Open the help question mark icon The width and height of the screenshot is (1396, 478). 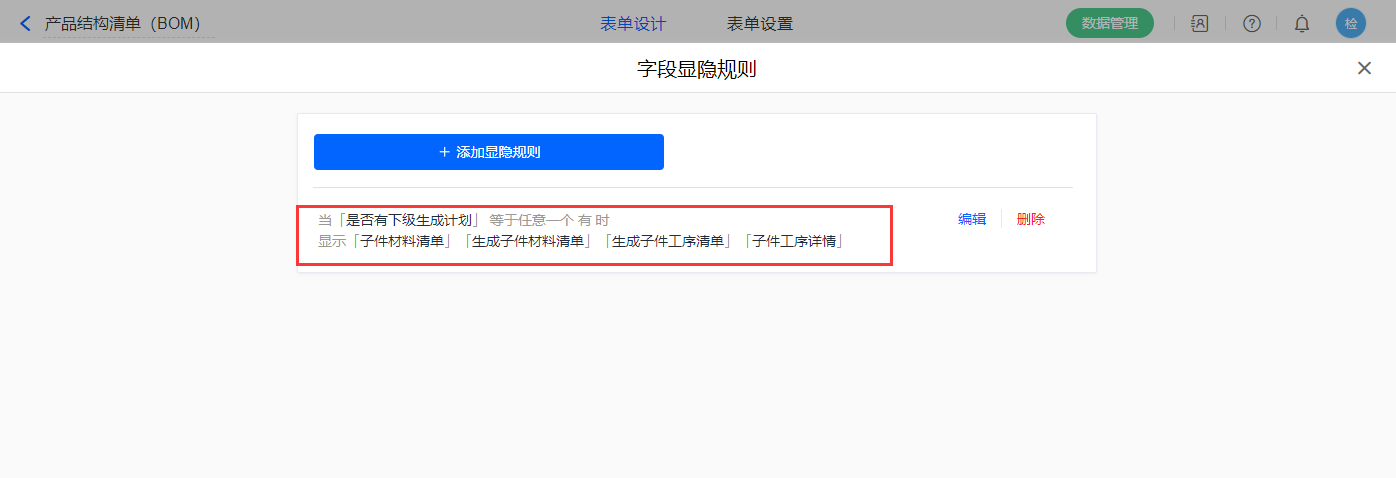pyautogui.click(x=1251, y=23)
